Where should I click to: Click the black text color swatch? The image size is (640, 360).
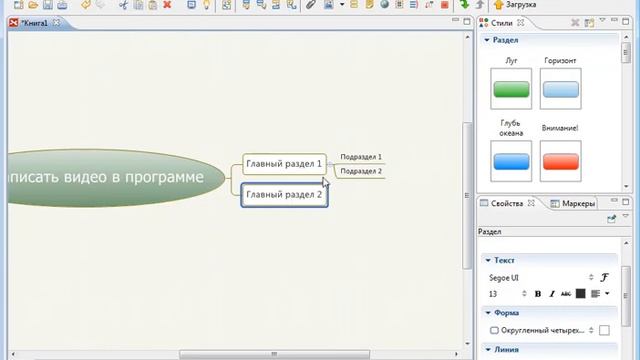580,293
